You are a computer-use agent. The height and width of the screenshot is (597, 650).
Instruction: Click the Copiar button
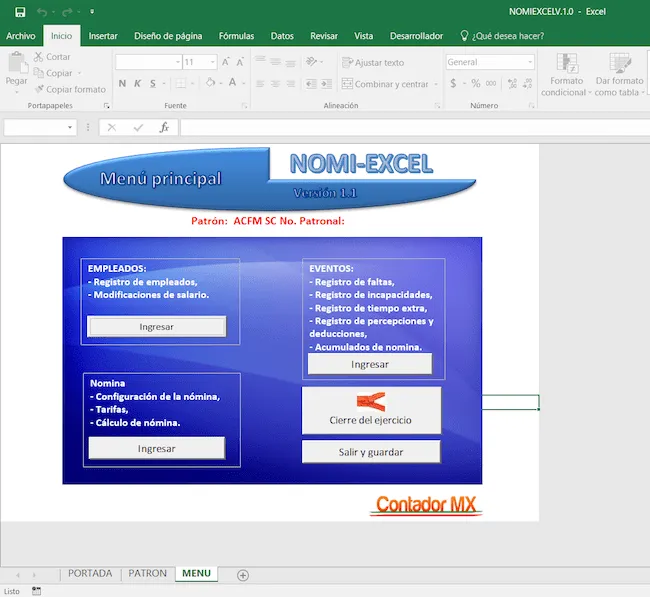[x=53, y=73]
